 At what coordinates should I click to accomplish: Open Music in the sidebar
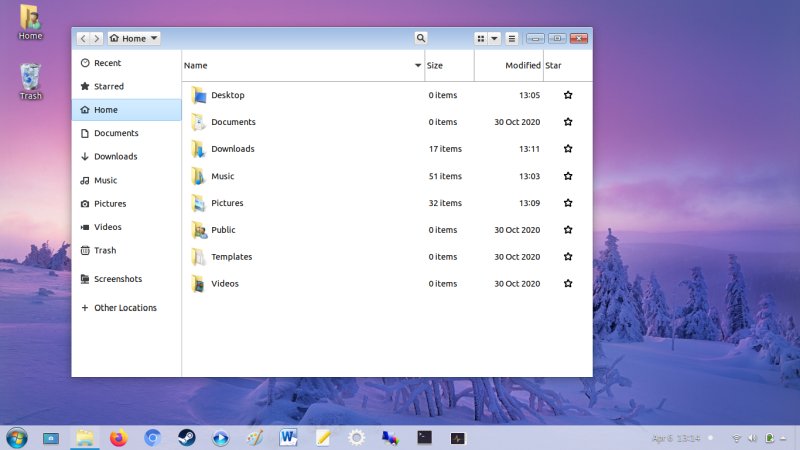pos(127,180)
